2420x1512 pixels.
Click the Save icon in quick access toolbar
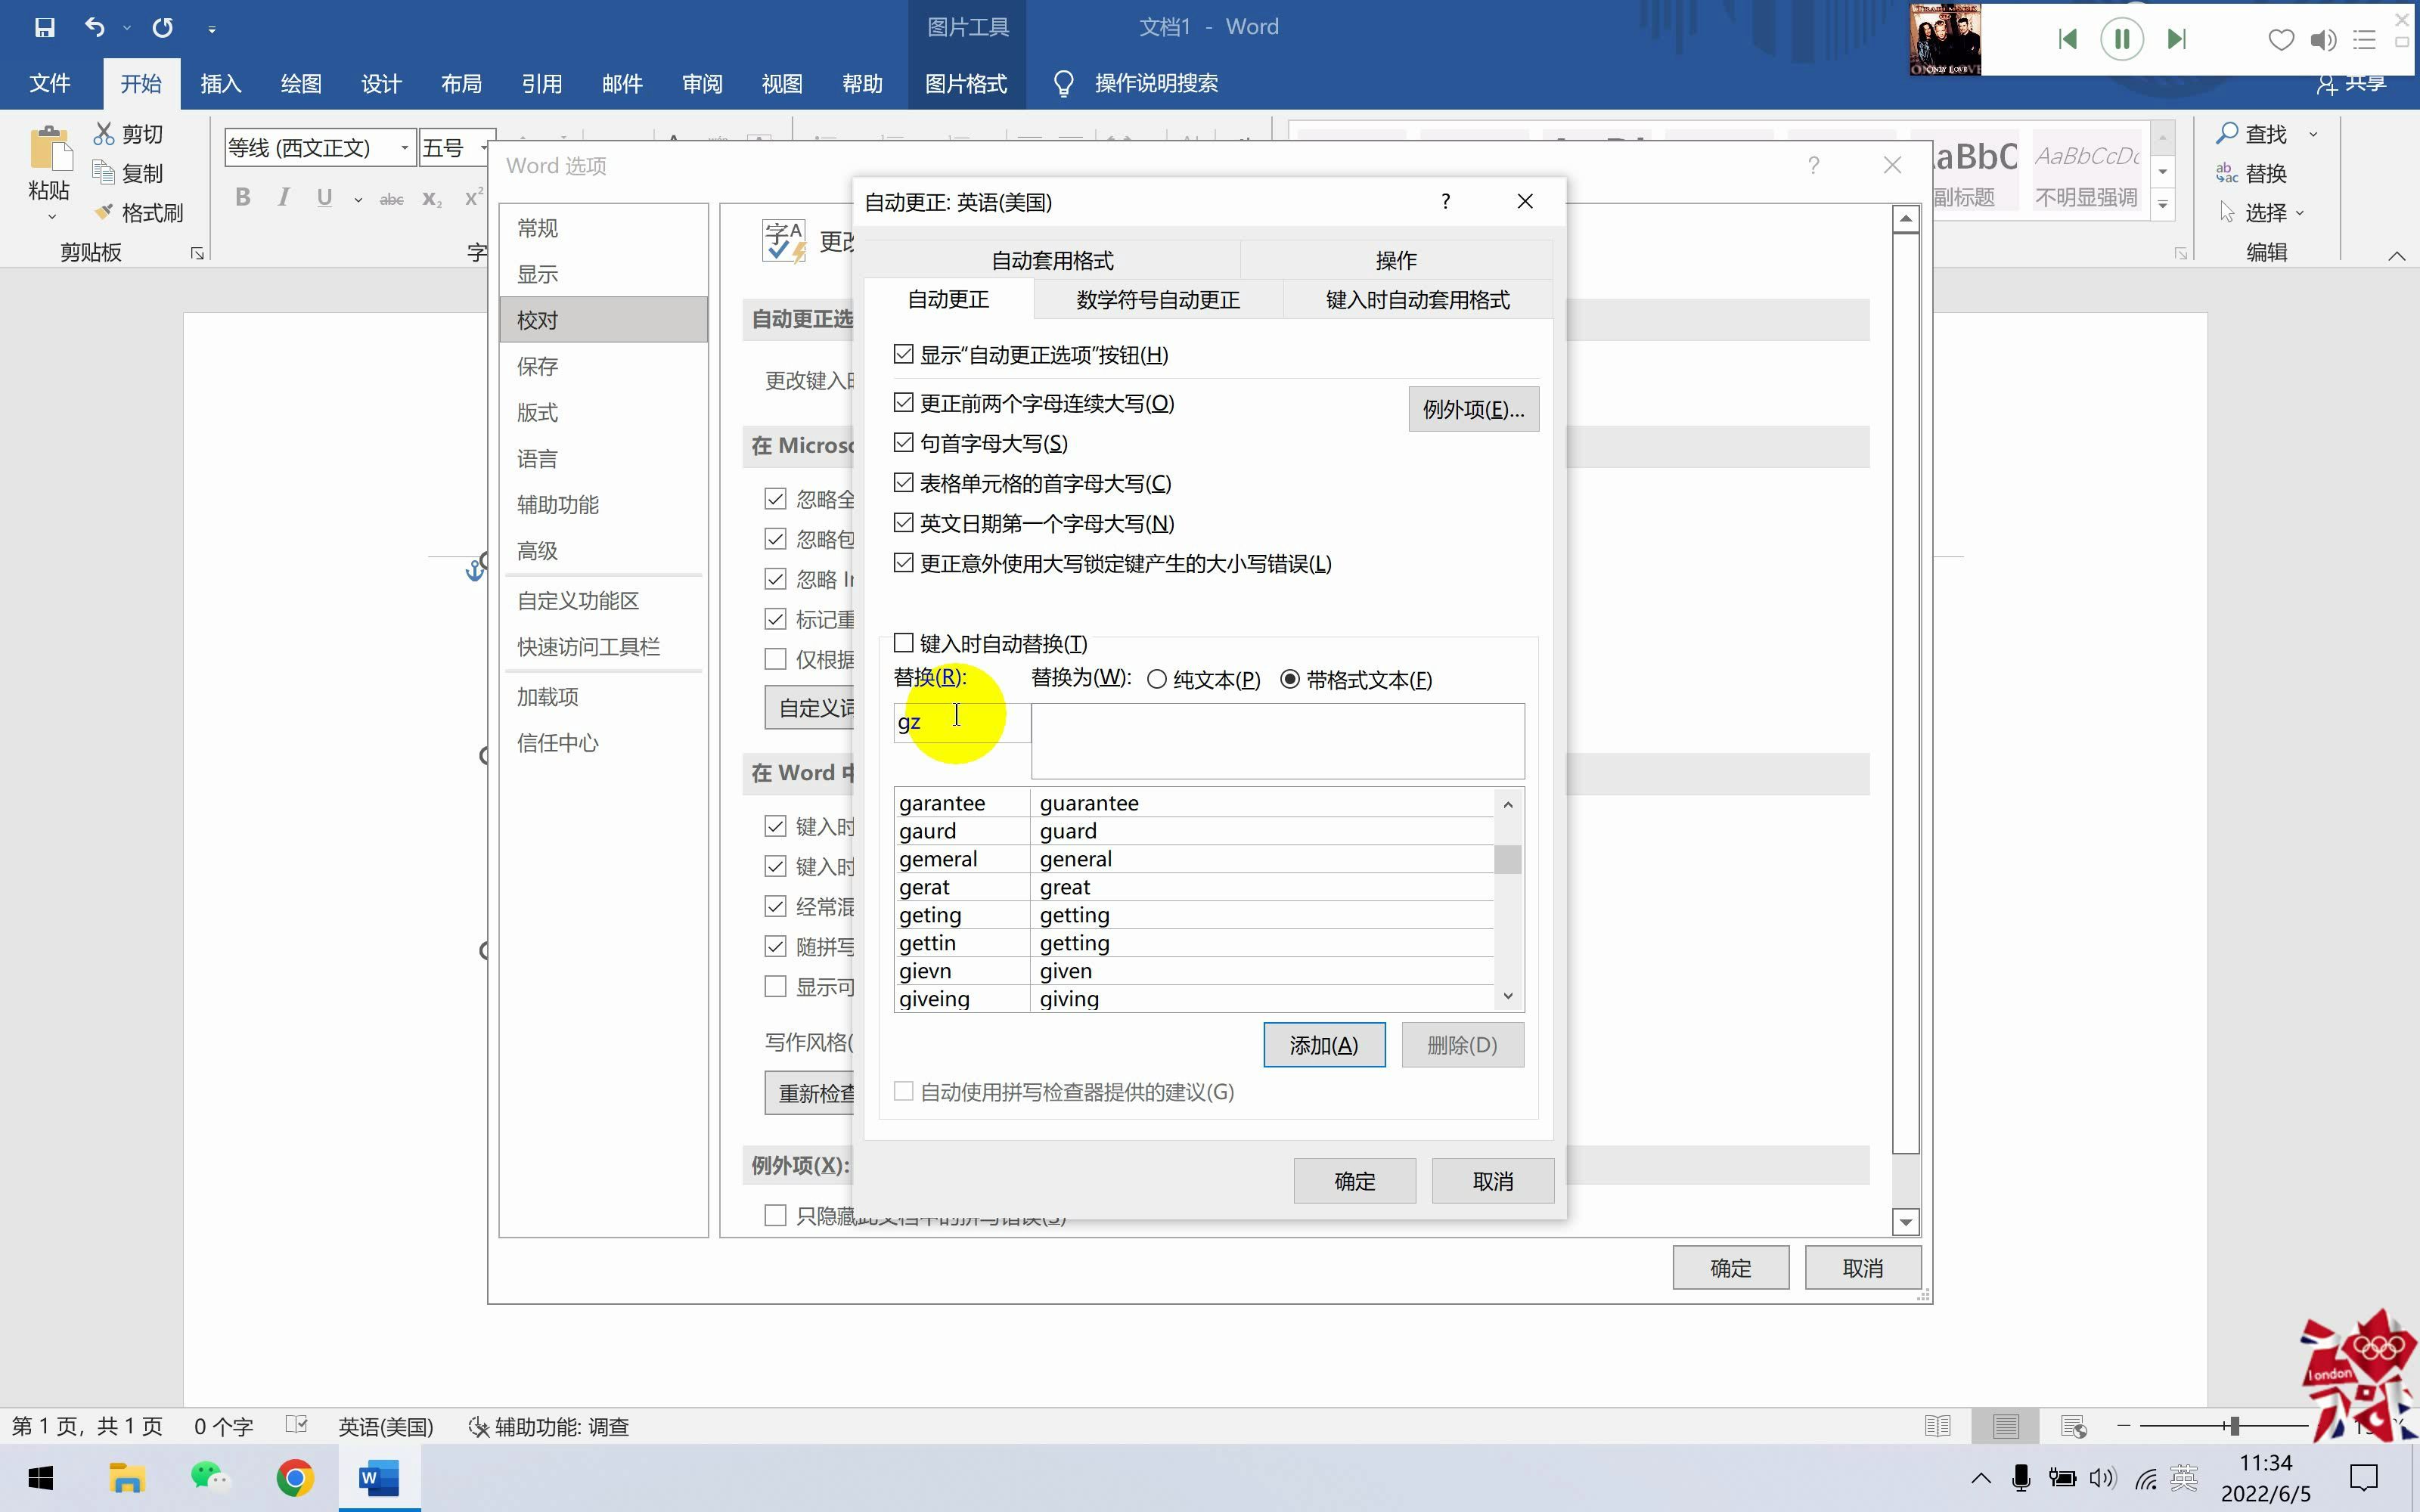pyautogui.click(x=44, y=27)
